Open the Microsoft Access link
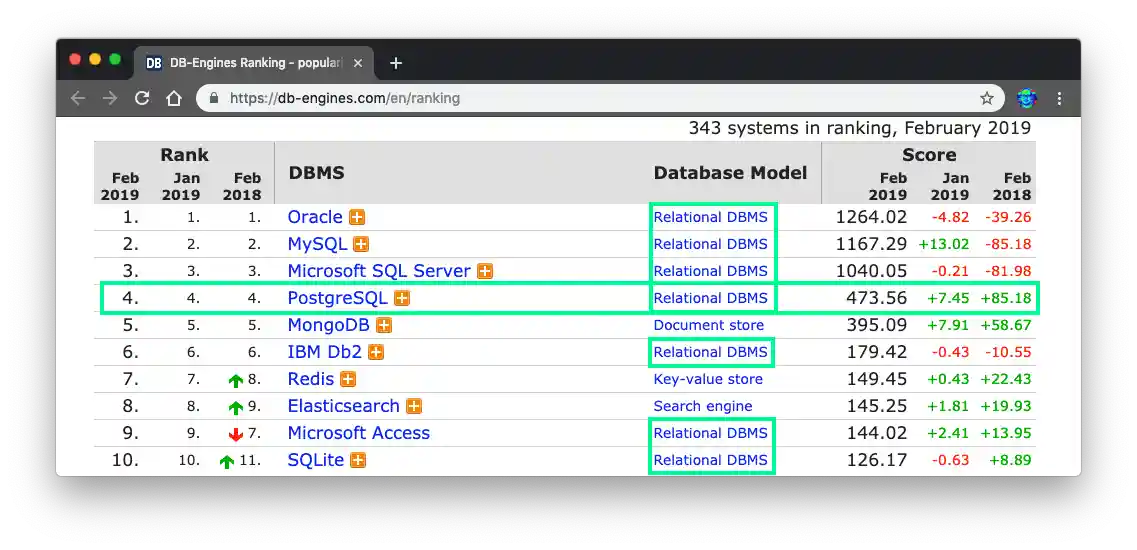 coord(358,433)
